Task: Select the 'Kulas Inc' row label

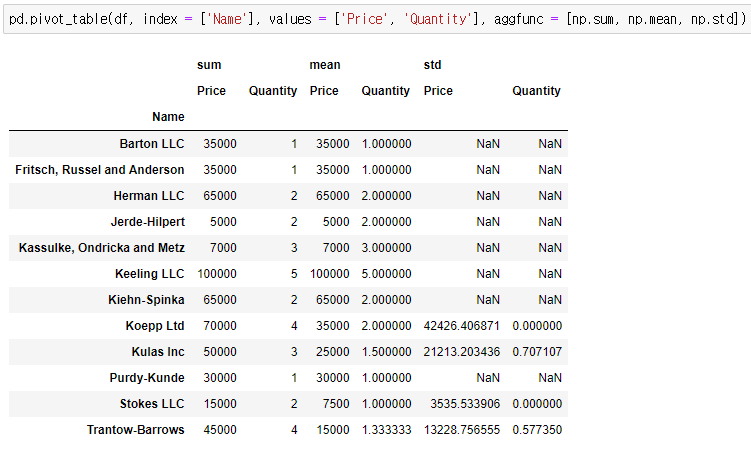Action: (158, 352)
